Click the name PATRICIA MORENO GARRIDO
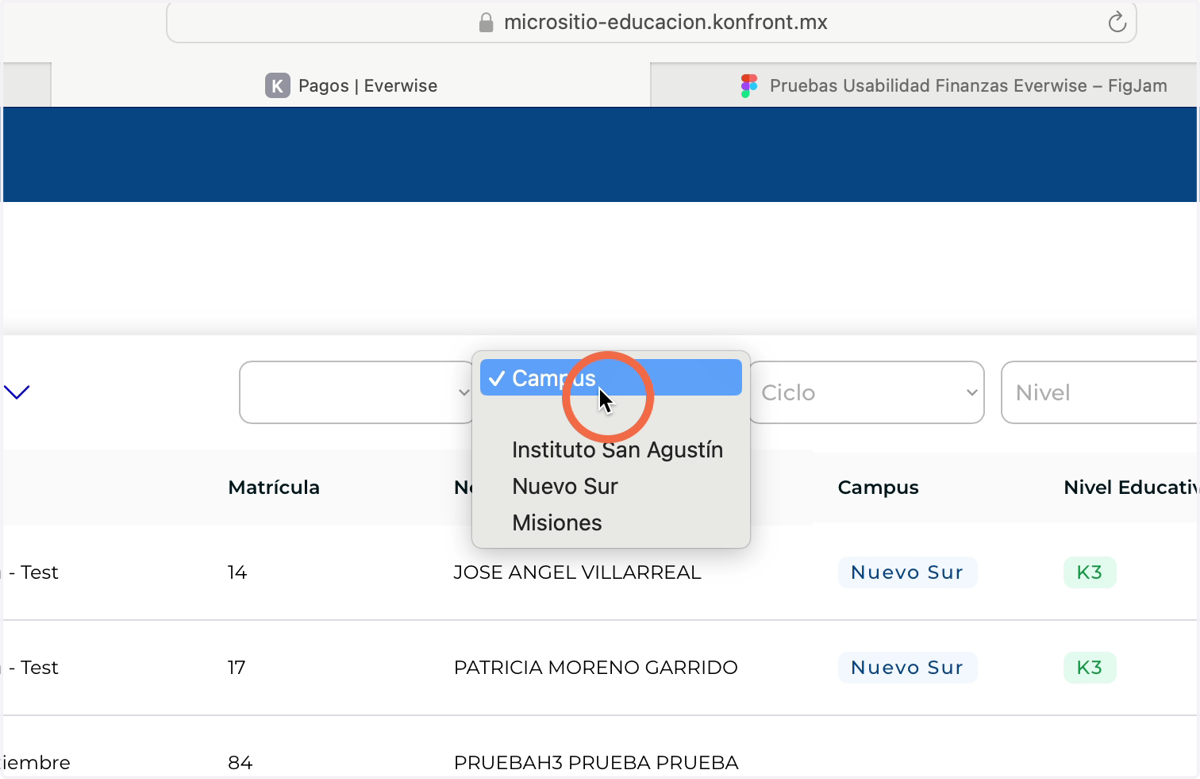Viewport: 1200px width, 779px height. (x=596, y=668)
